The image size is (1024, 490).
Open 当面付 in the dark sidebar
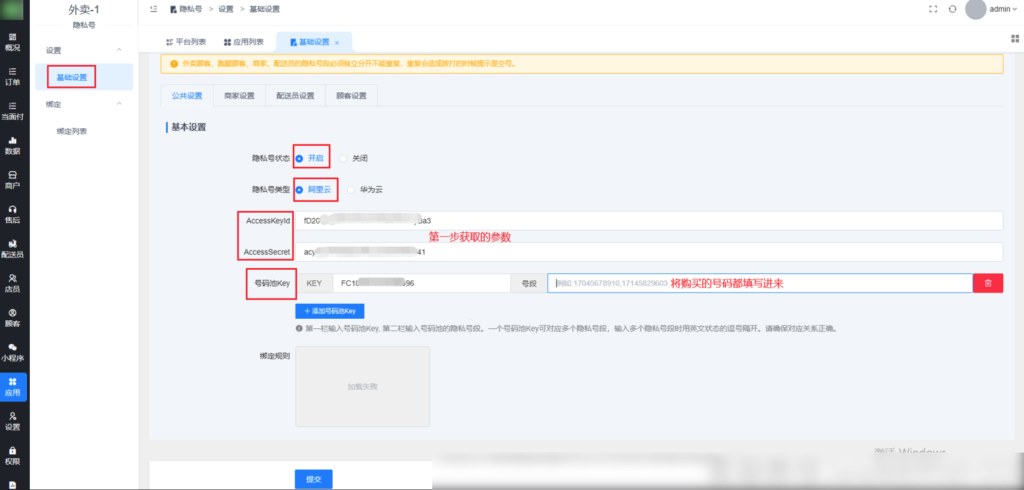pyautogui.click(x=13, y=111)
